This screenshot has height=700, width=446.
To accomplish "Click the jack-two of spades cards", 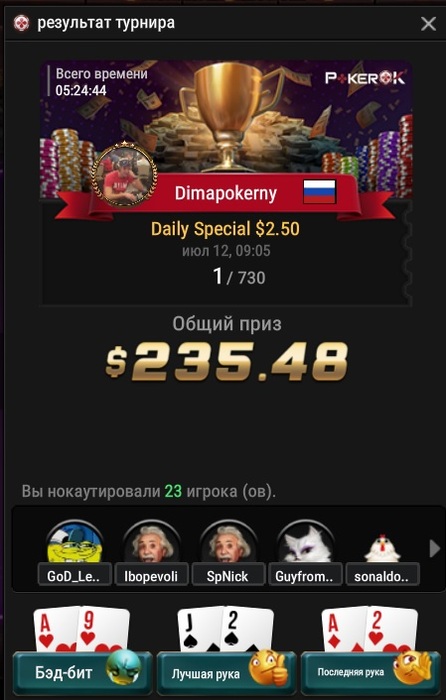I will pos(226,629).
